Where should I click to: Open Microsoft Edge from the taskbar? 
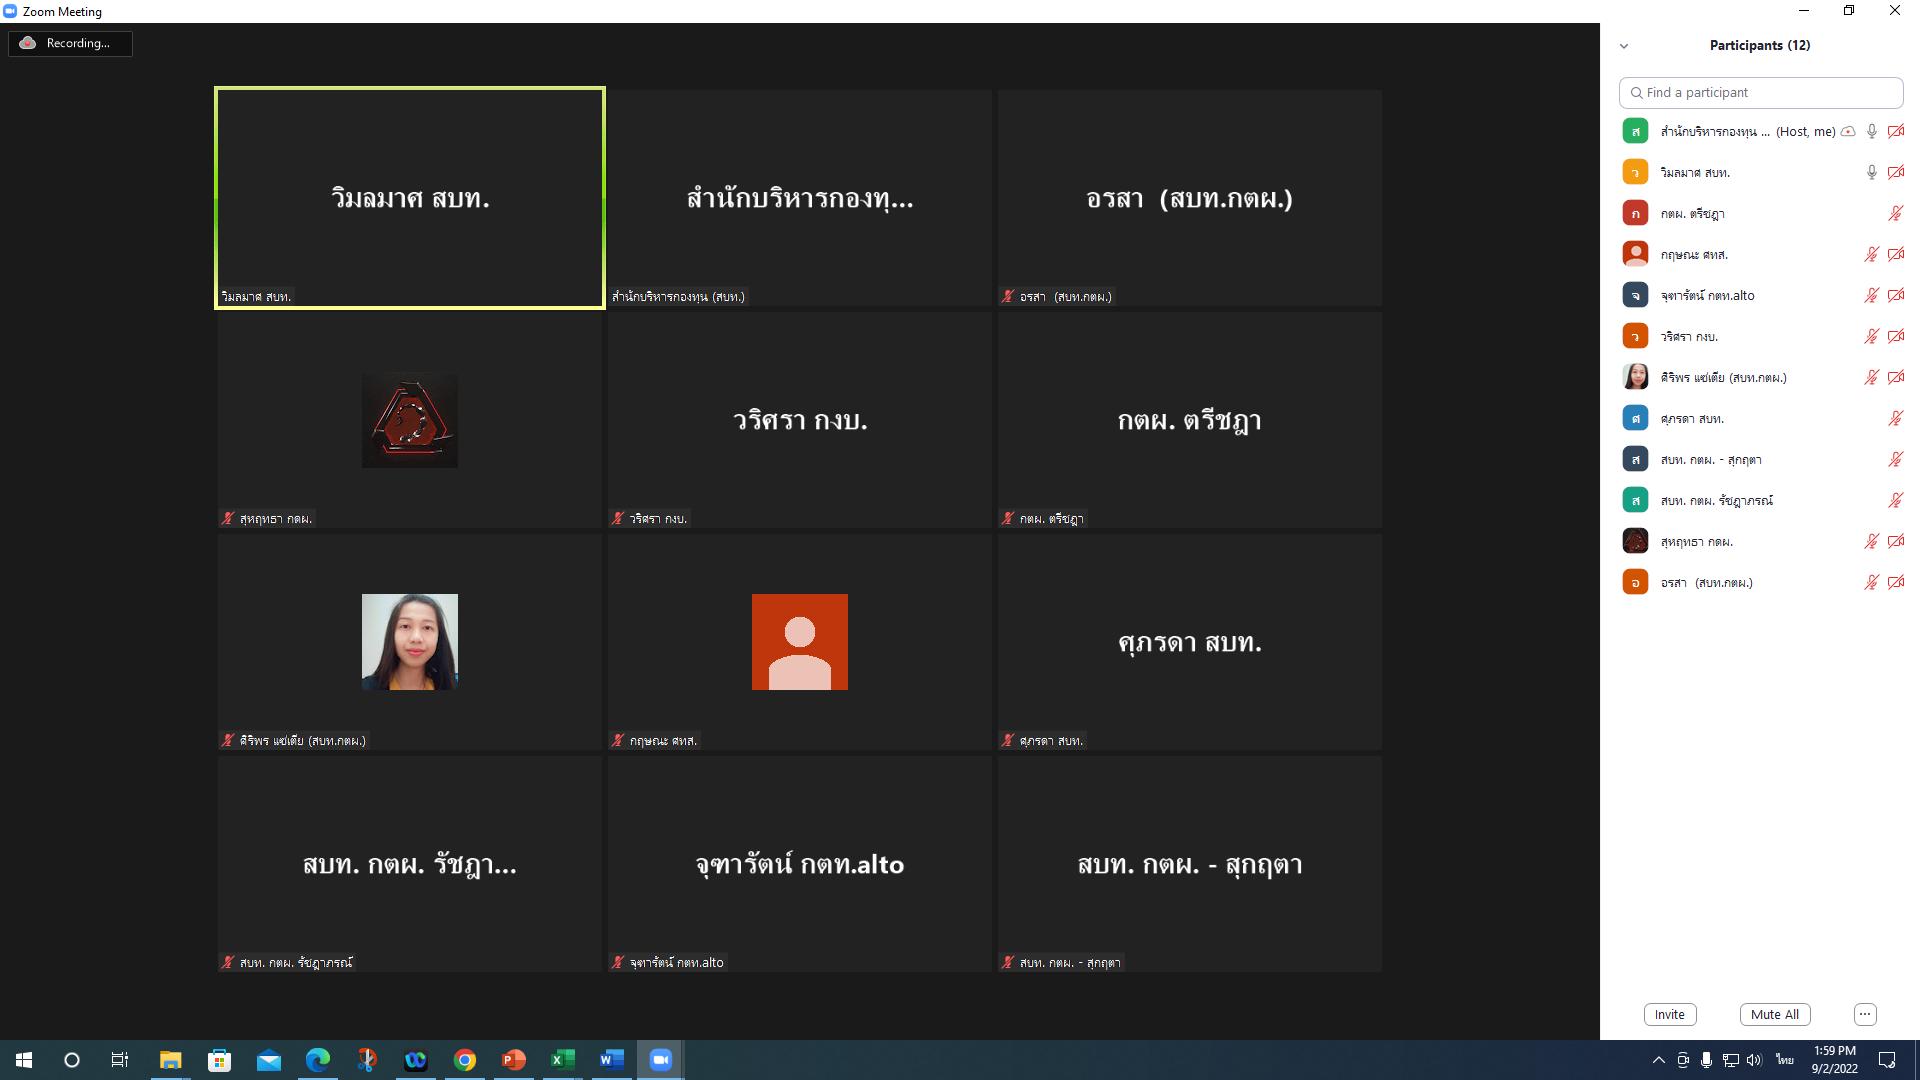tap(318, 1060)
